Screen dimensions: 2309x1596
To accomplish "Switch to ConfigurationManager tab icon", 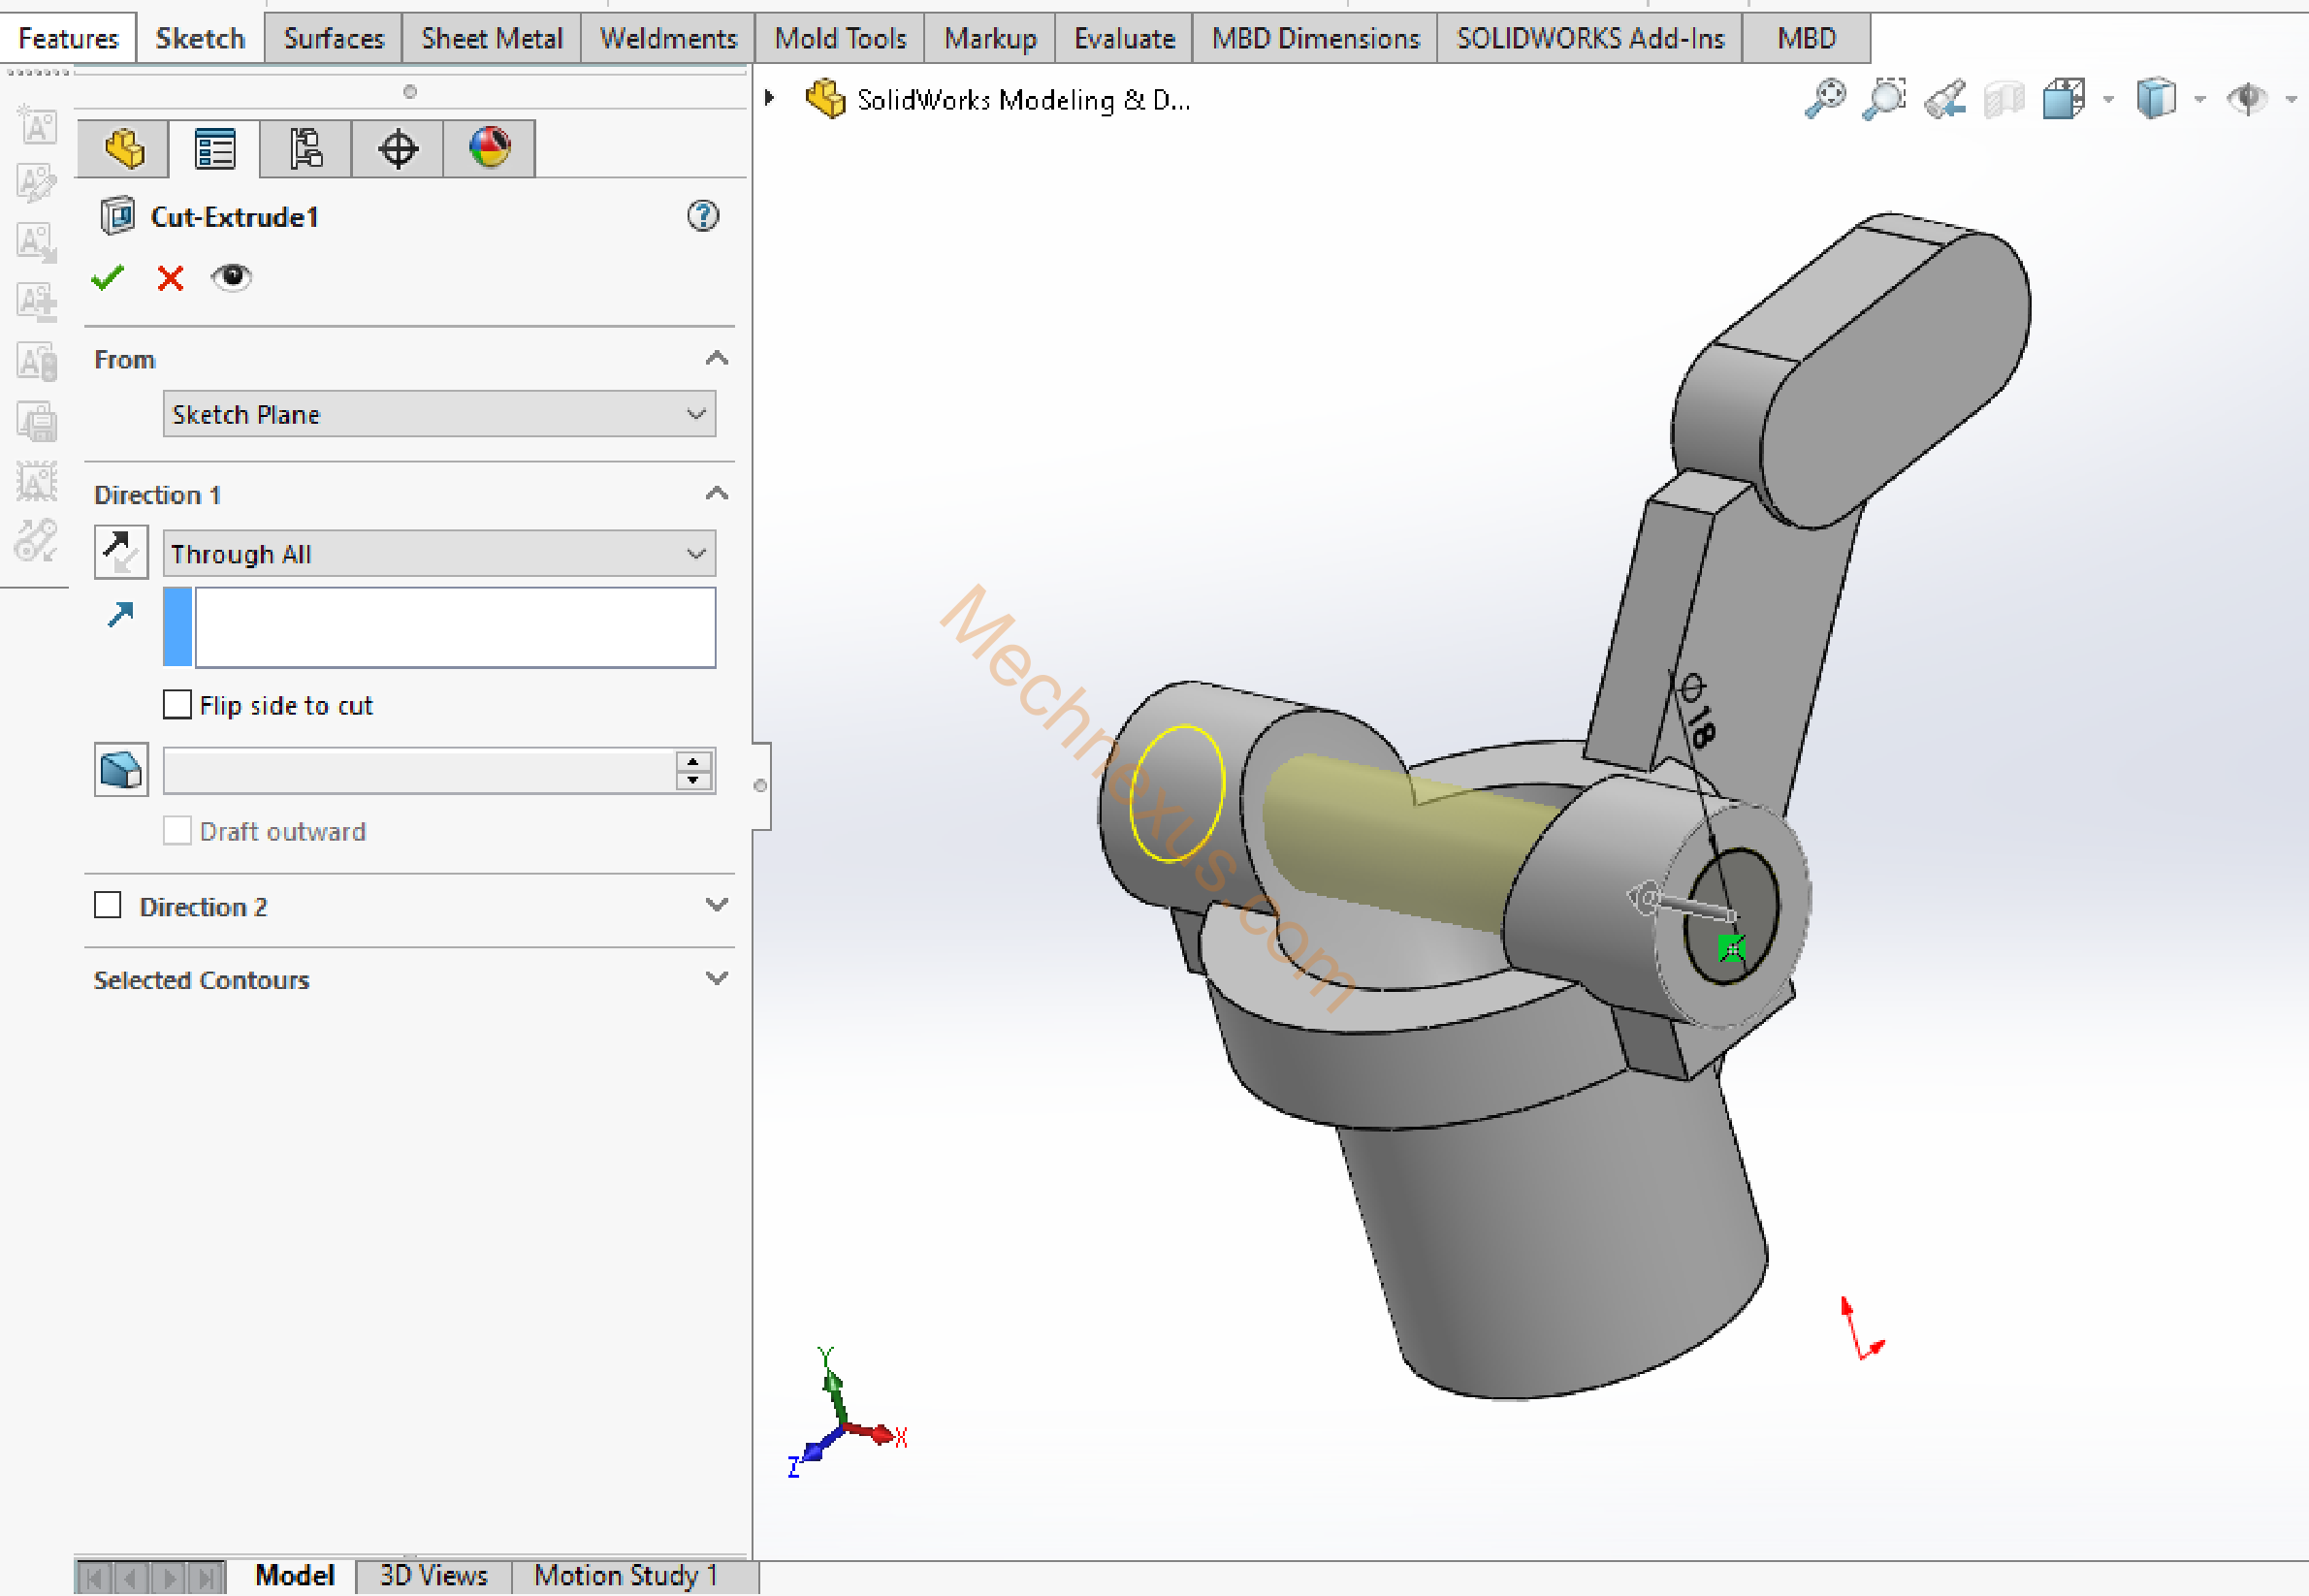I will click(x=306, y=149).
